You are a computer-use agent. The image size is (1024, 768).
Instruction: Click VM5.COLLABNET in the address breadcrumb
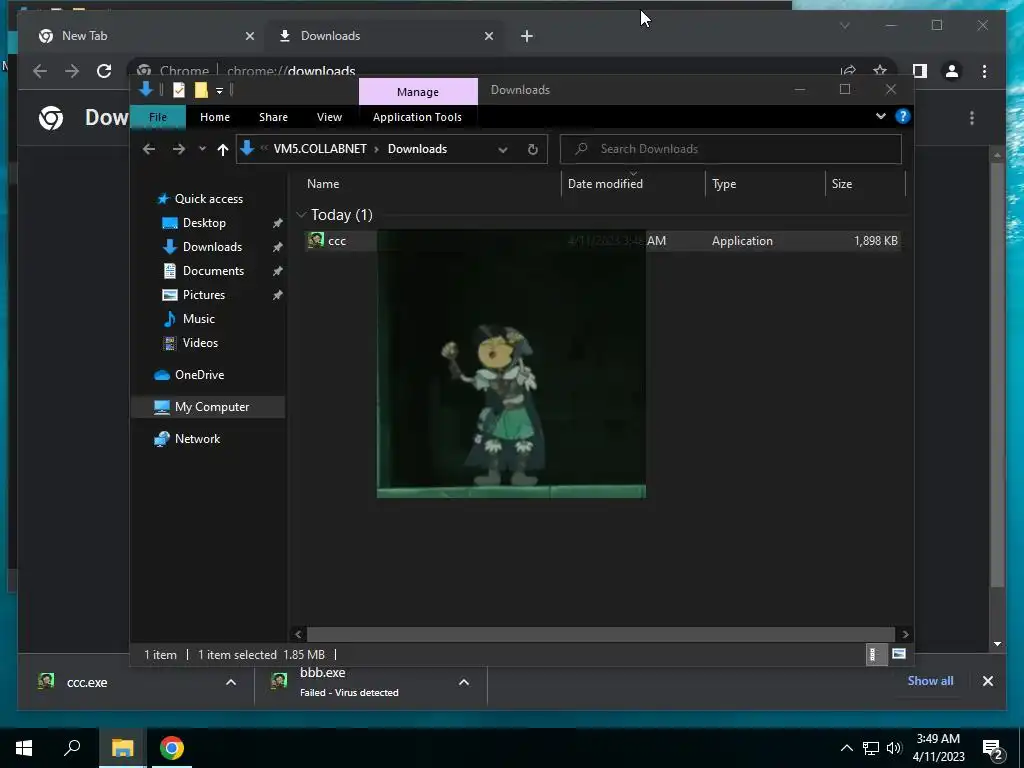click(320, 149)
